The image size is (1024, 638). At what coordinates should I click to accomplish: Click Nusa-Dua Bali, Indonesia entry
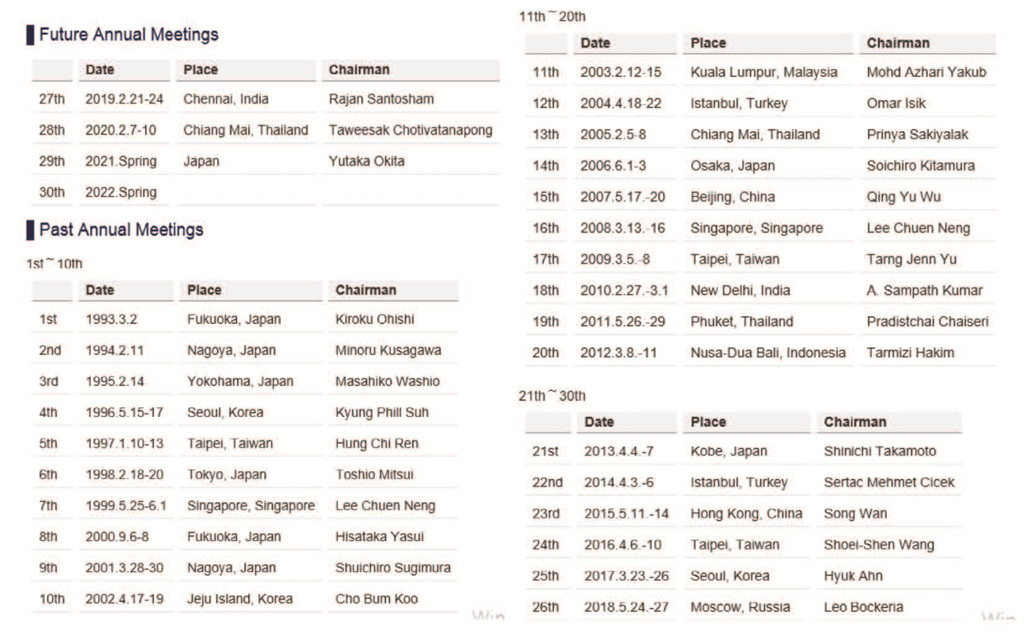(767, 352)
